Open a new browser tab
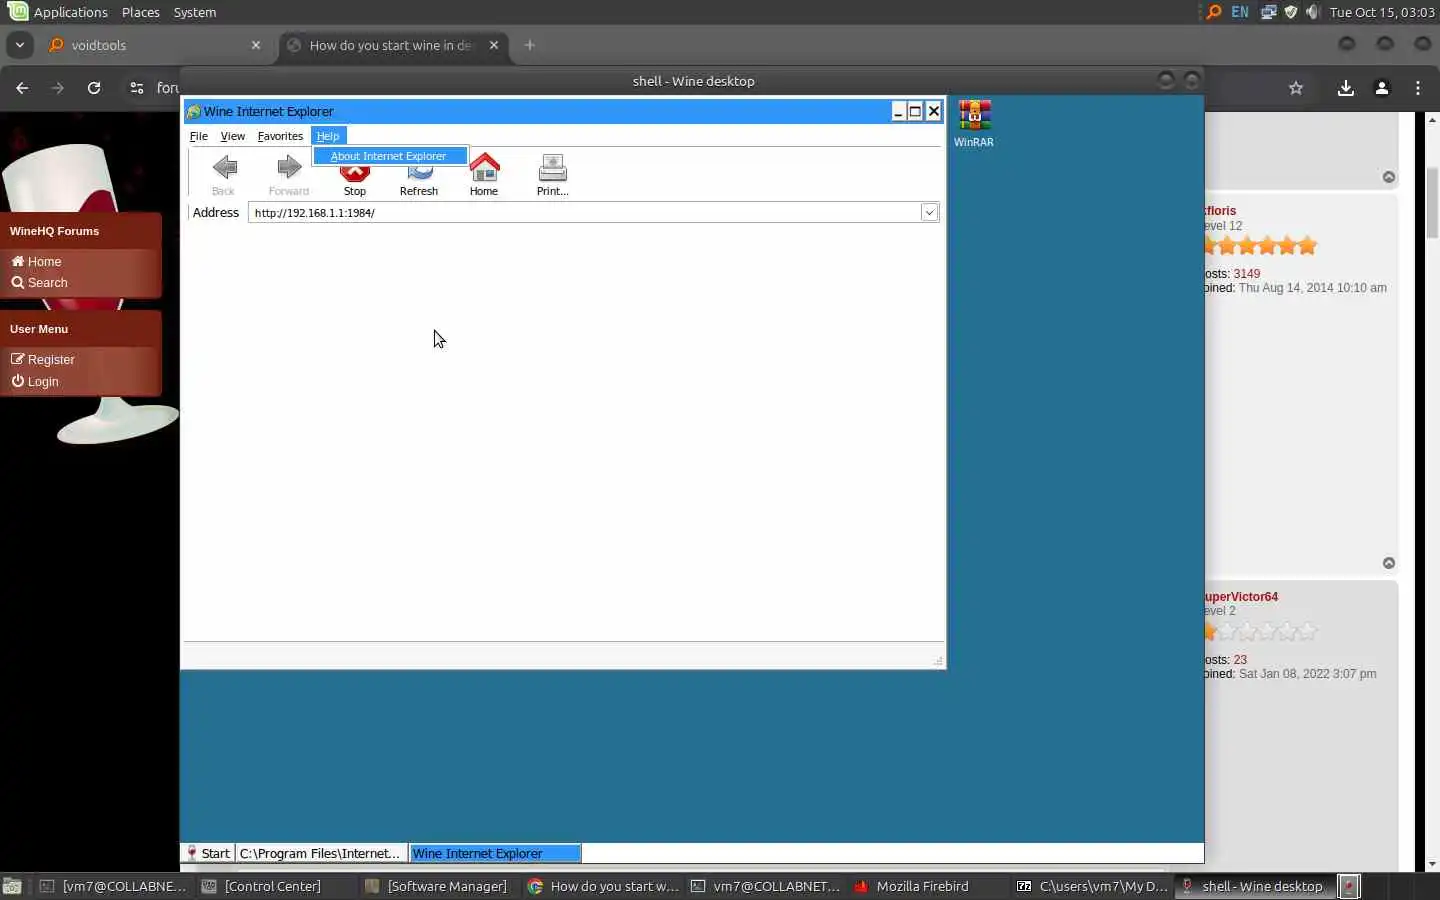Viewport: 1440px width, 900px height. click(530, 45)
